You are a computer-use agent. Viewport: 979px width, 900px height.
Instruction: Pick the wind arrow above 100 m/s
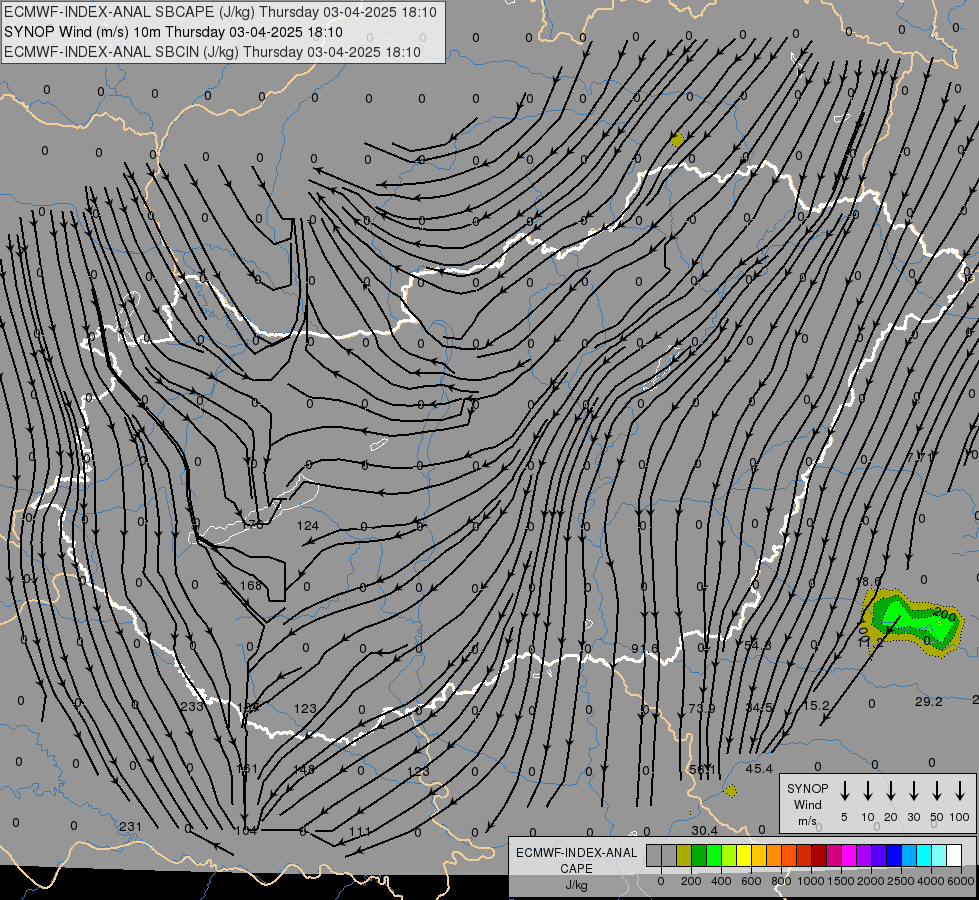[x=960, y=791]
